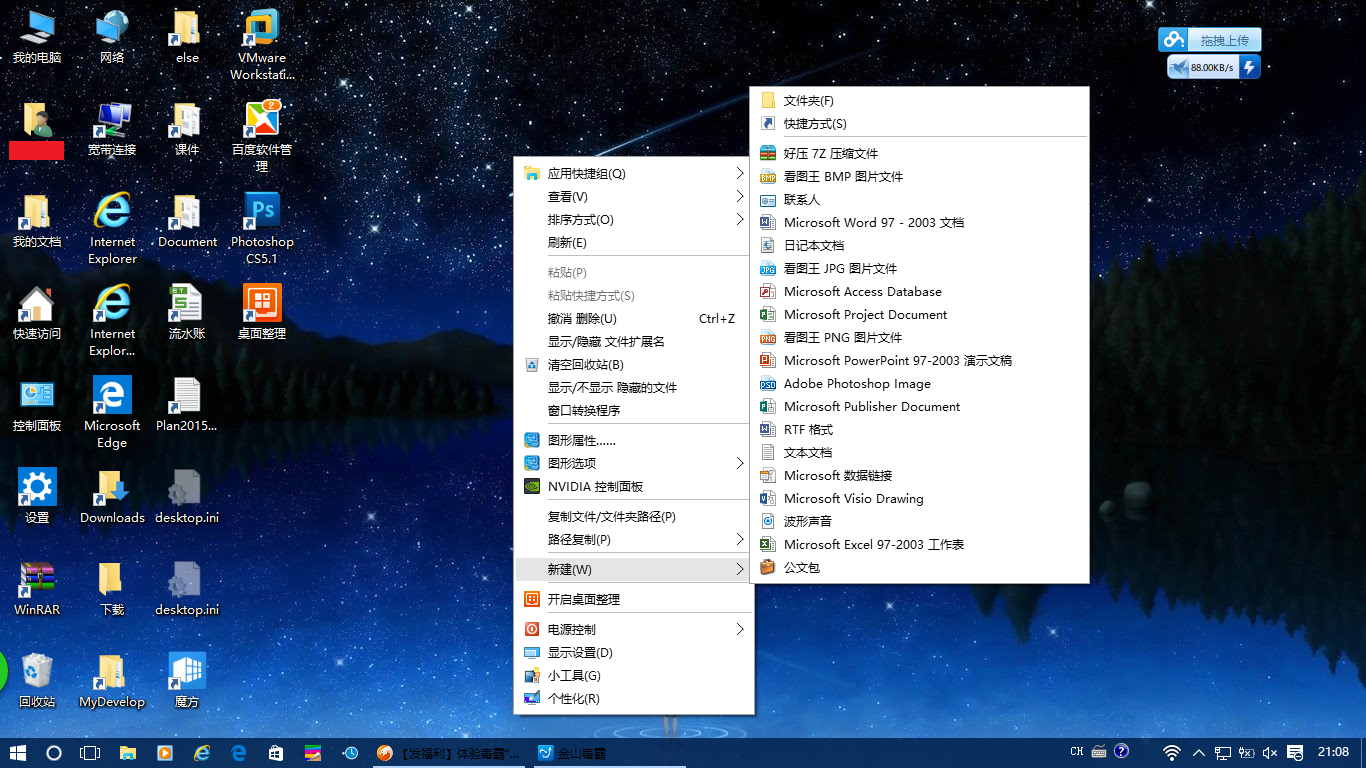
Task: Open the action center notification icon
Action: click(x=1295, y=752)
